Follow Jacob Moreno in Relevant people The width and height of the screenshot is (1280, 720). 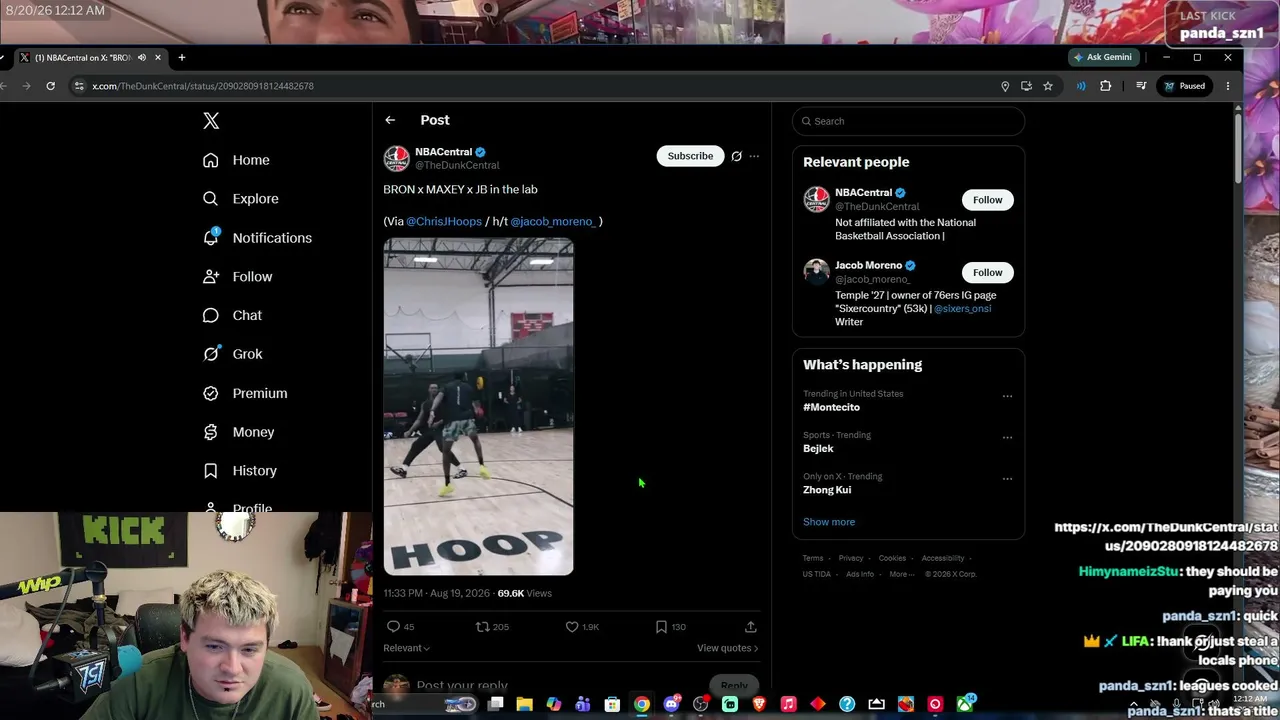point(987,272)
